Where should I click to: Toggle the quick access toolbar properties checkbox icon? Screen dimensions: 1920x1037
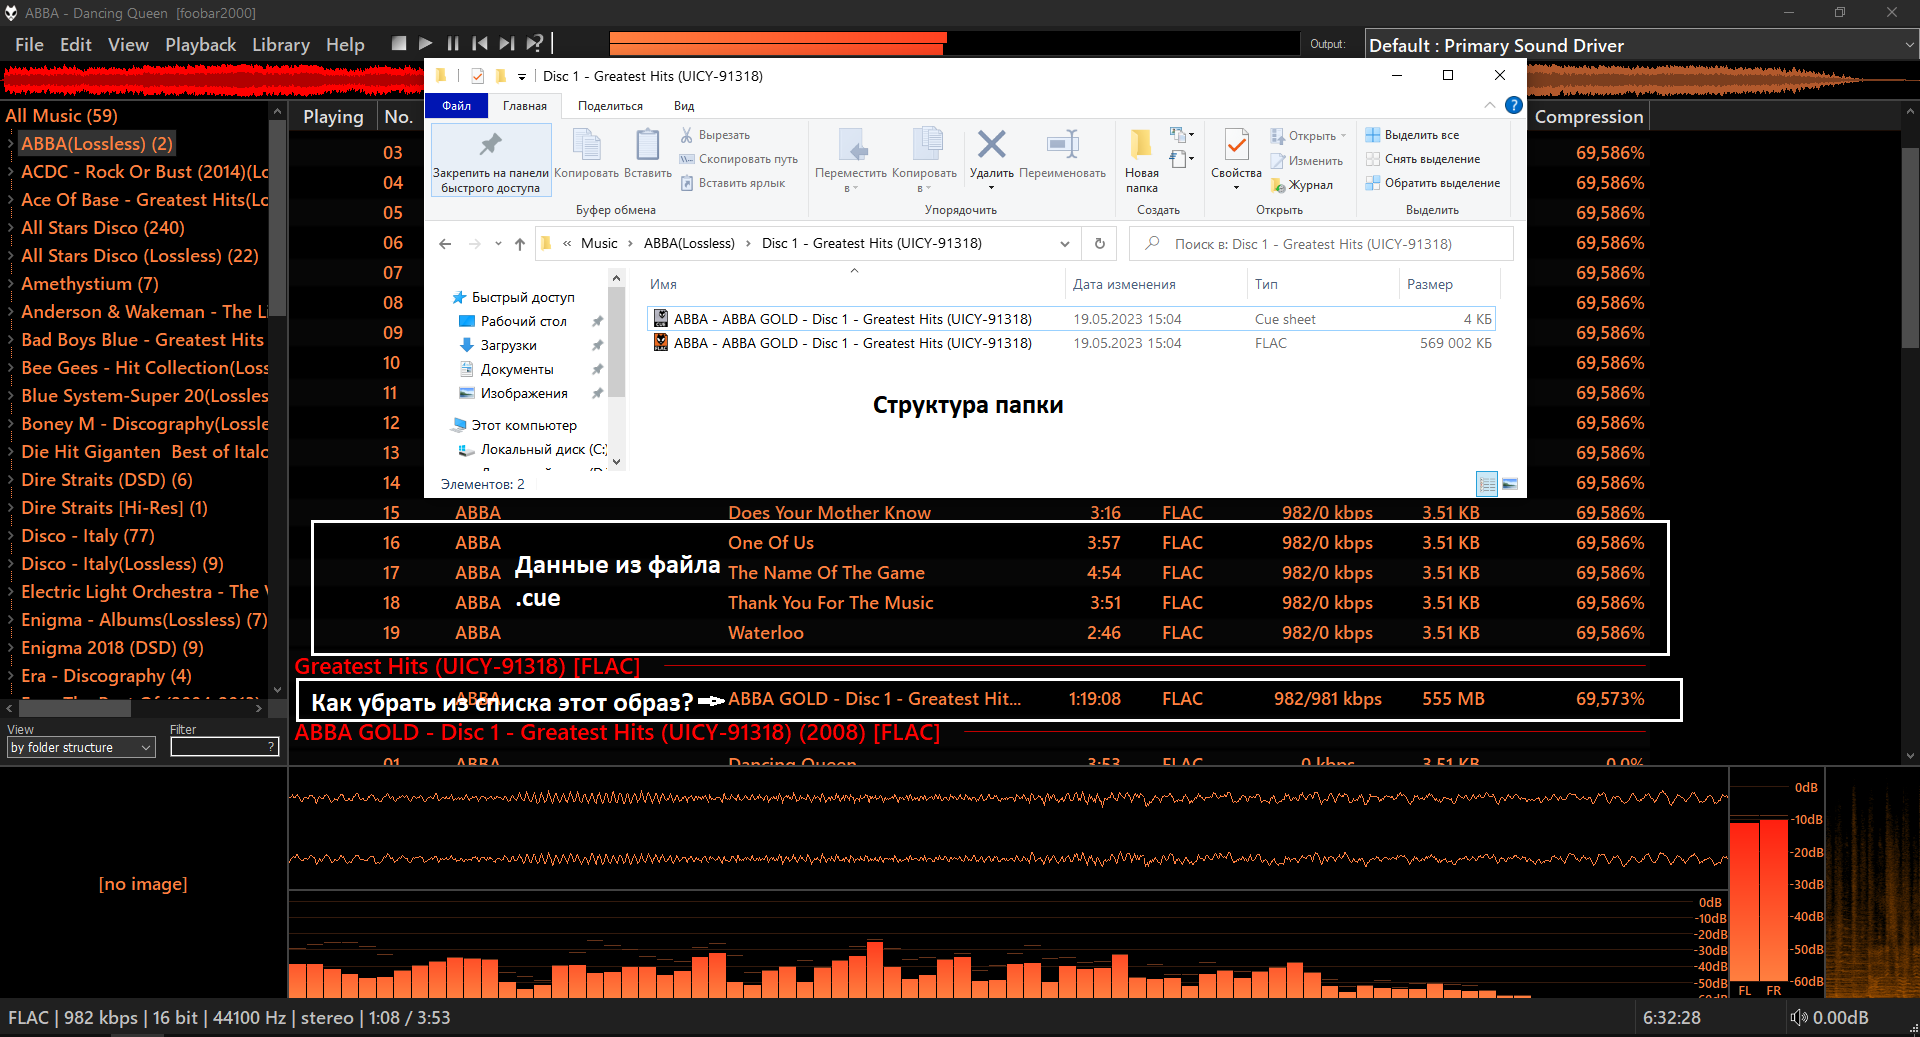click(477, 76)
